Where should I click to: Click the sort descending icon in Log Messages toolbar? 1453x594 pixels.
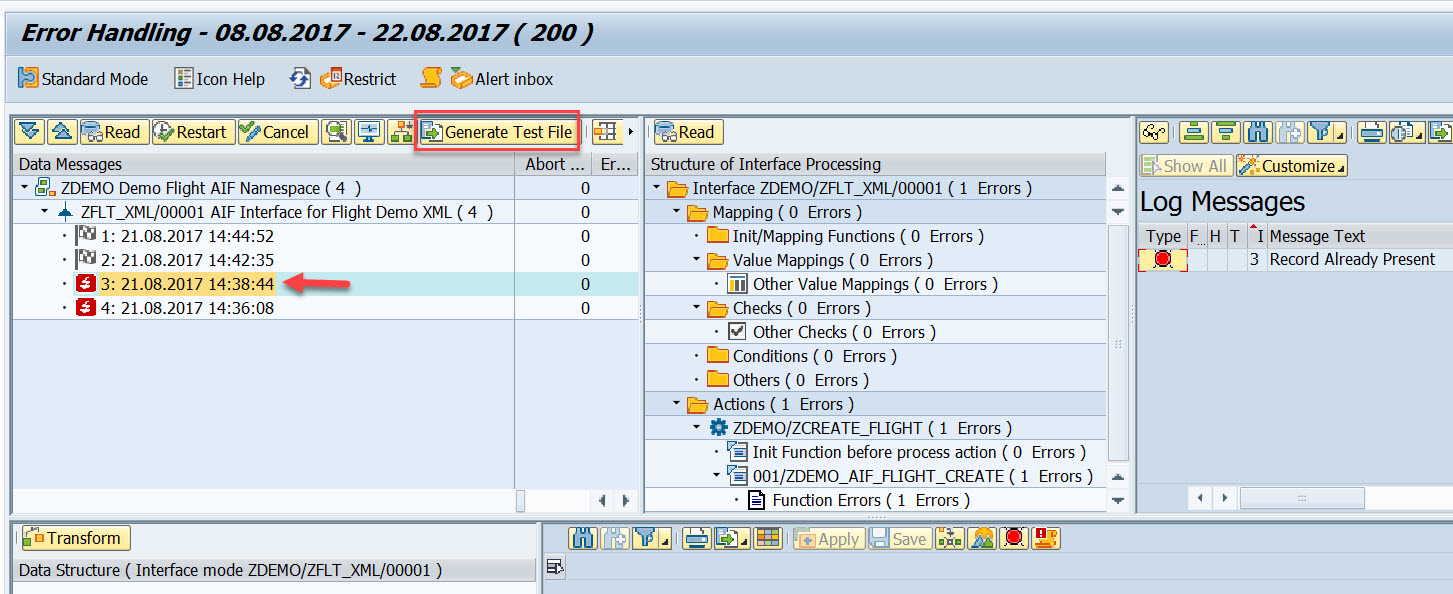pos(1226,131)
